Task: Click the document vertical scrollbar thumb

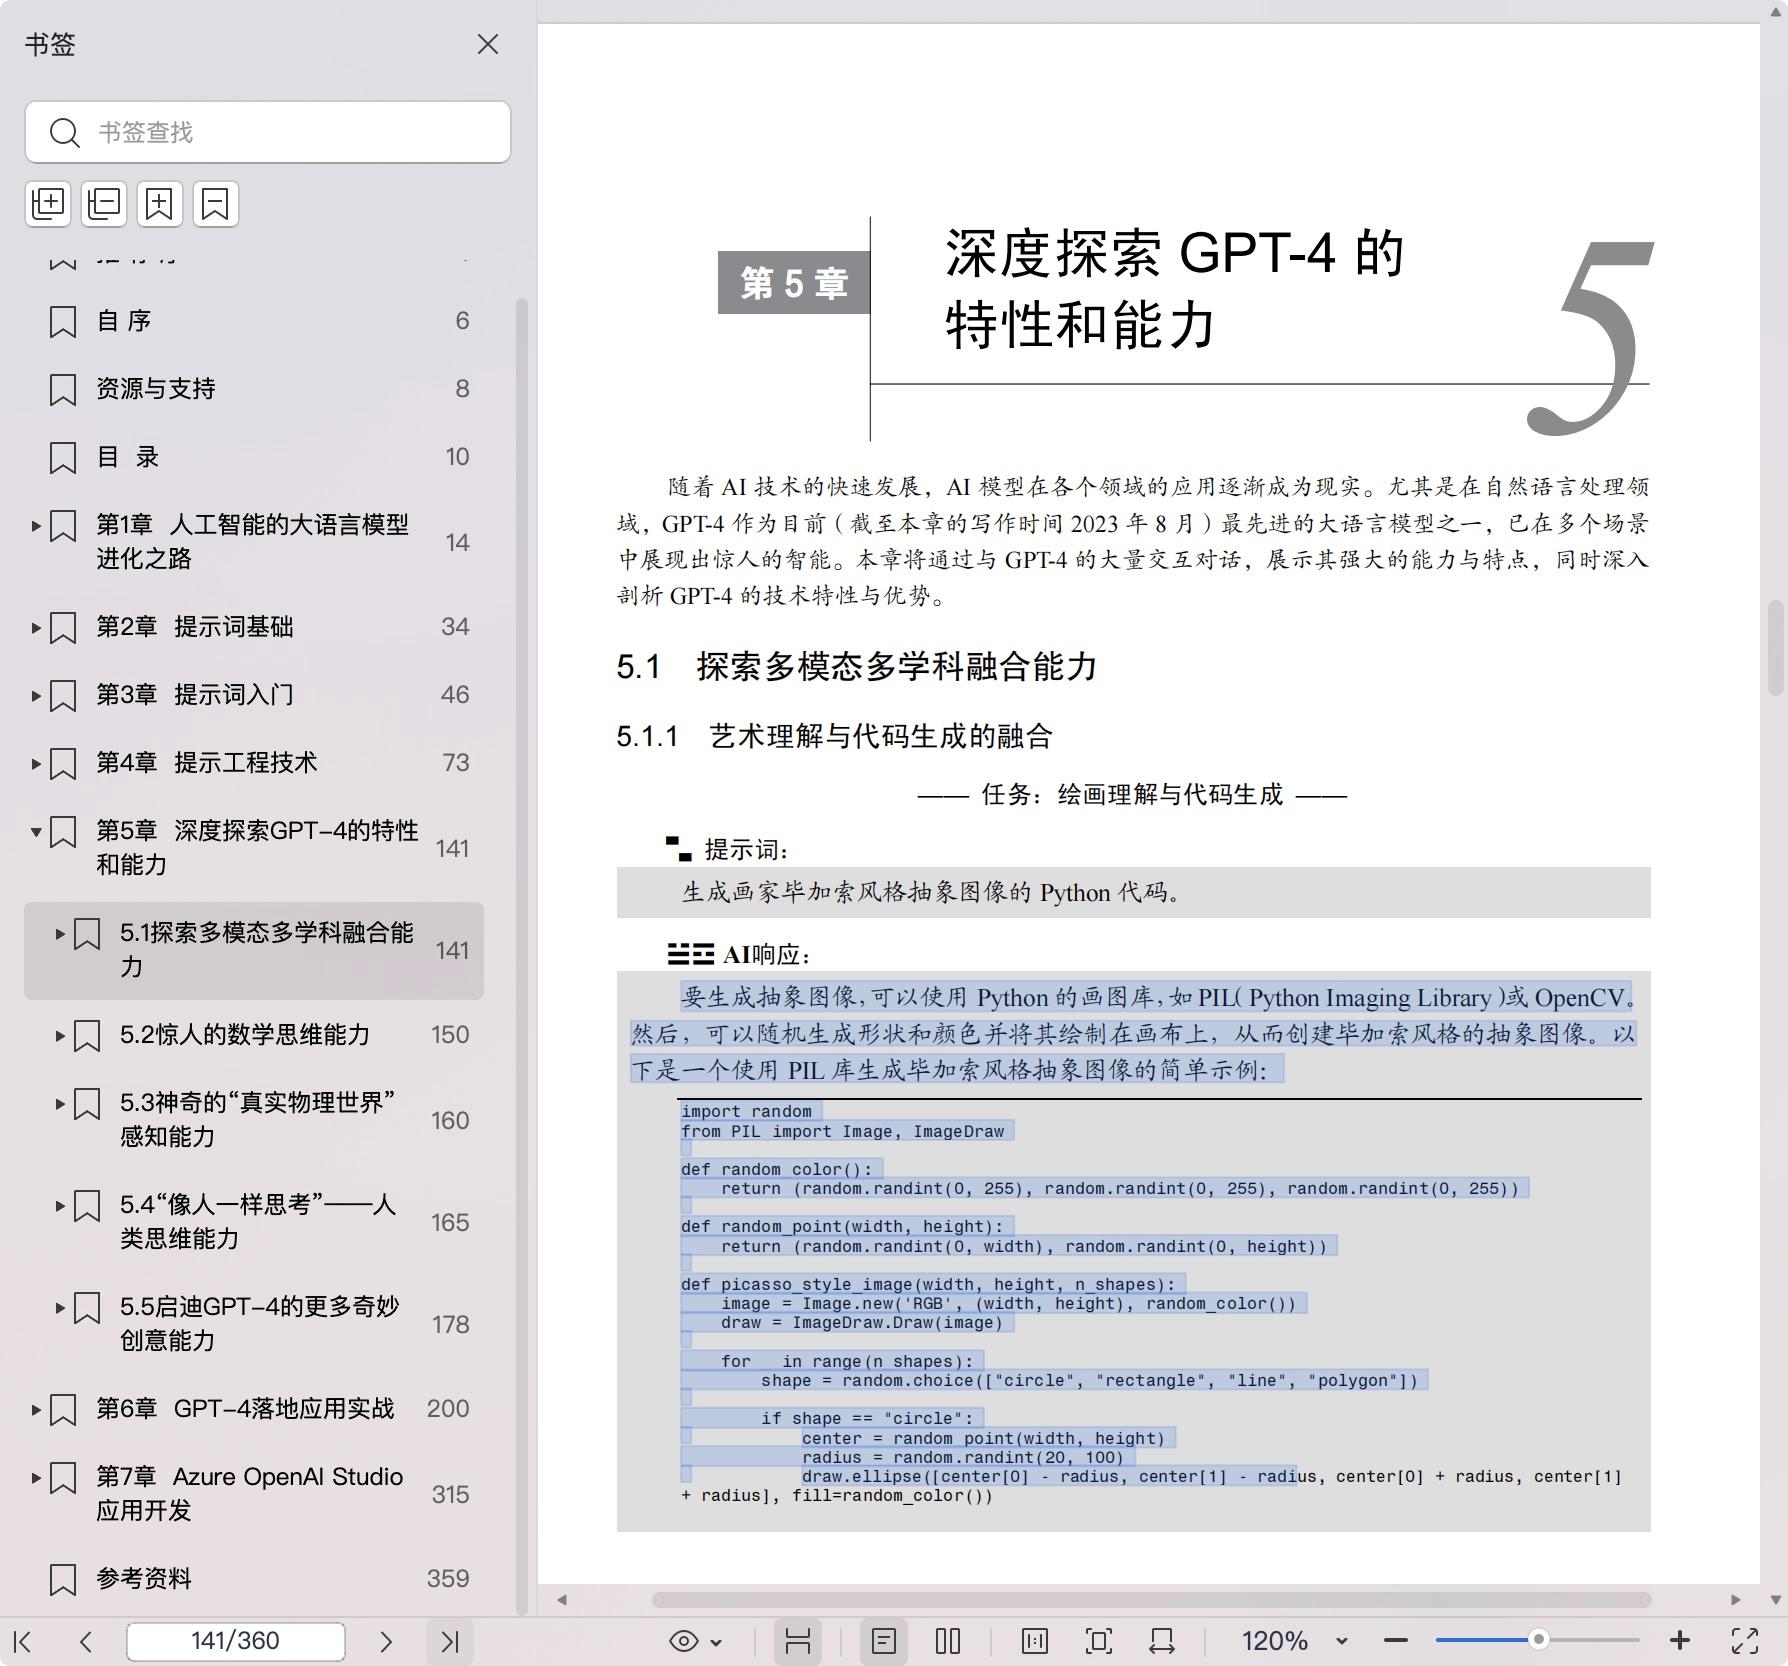Action: pos(1776,647)
